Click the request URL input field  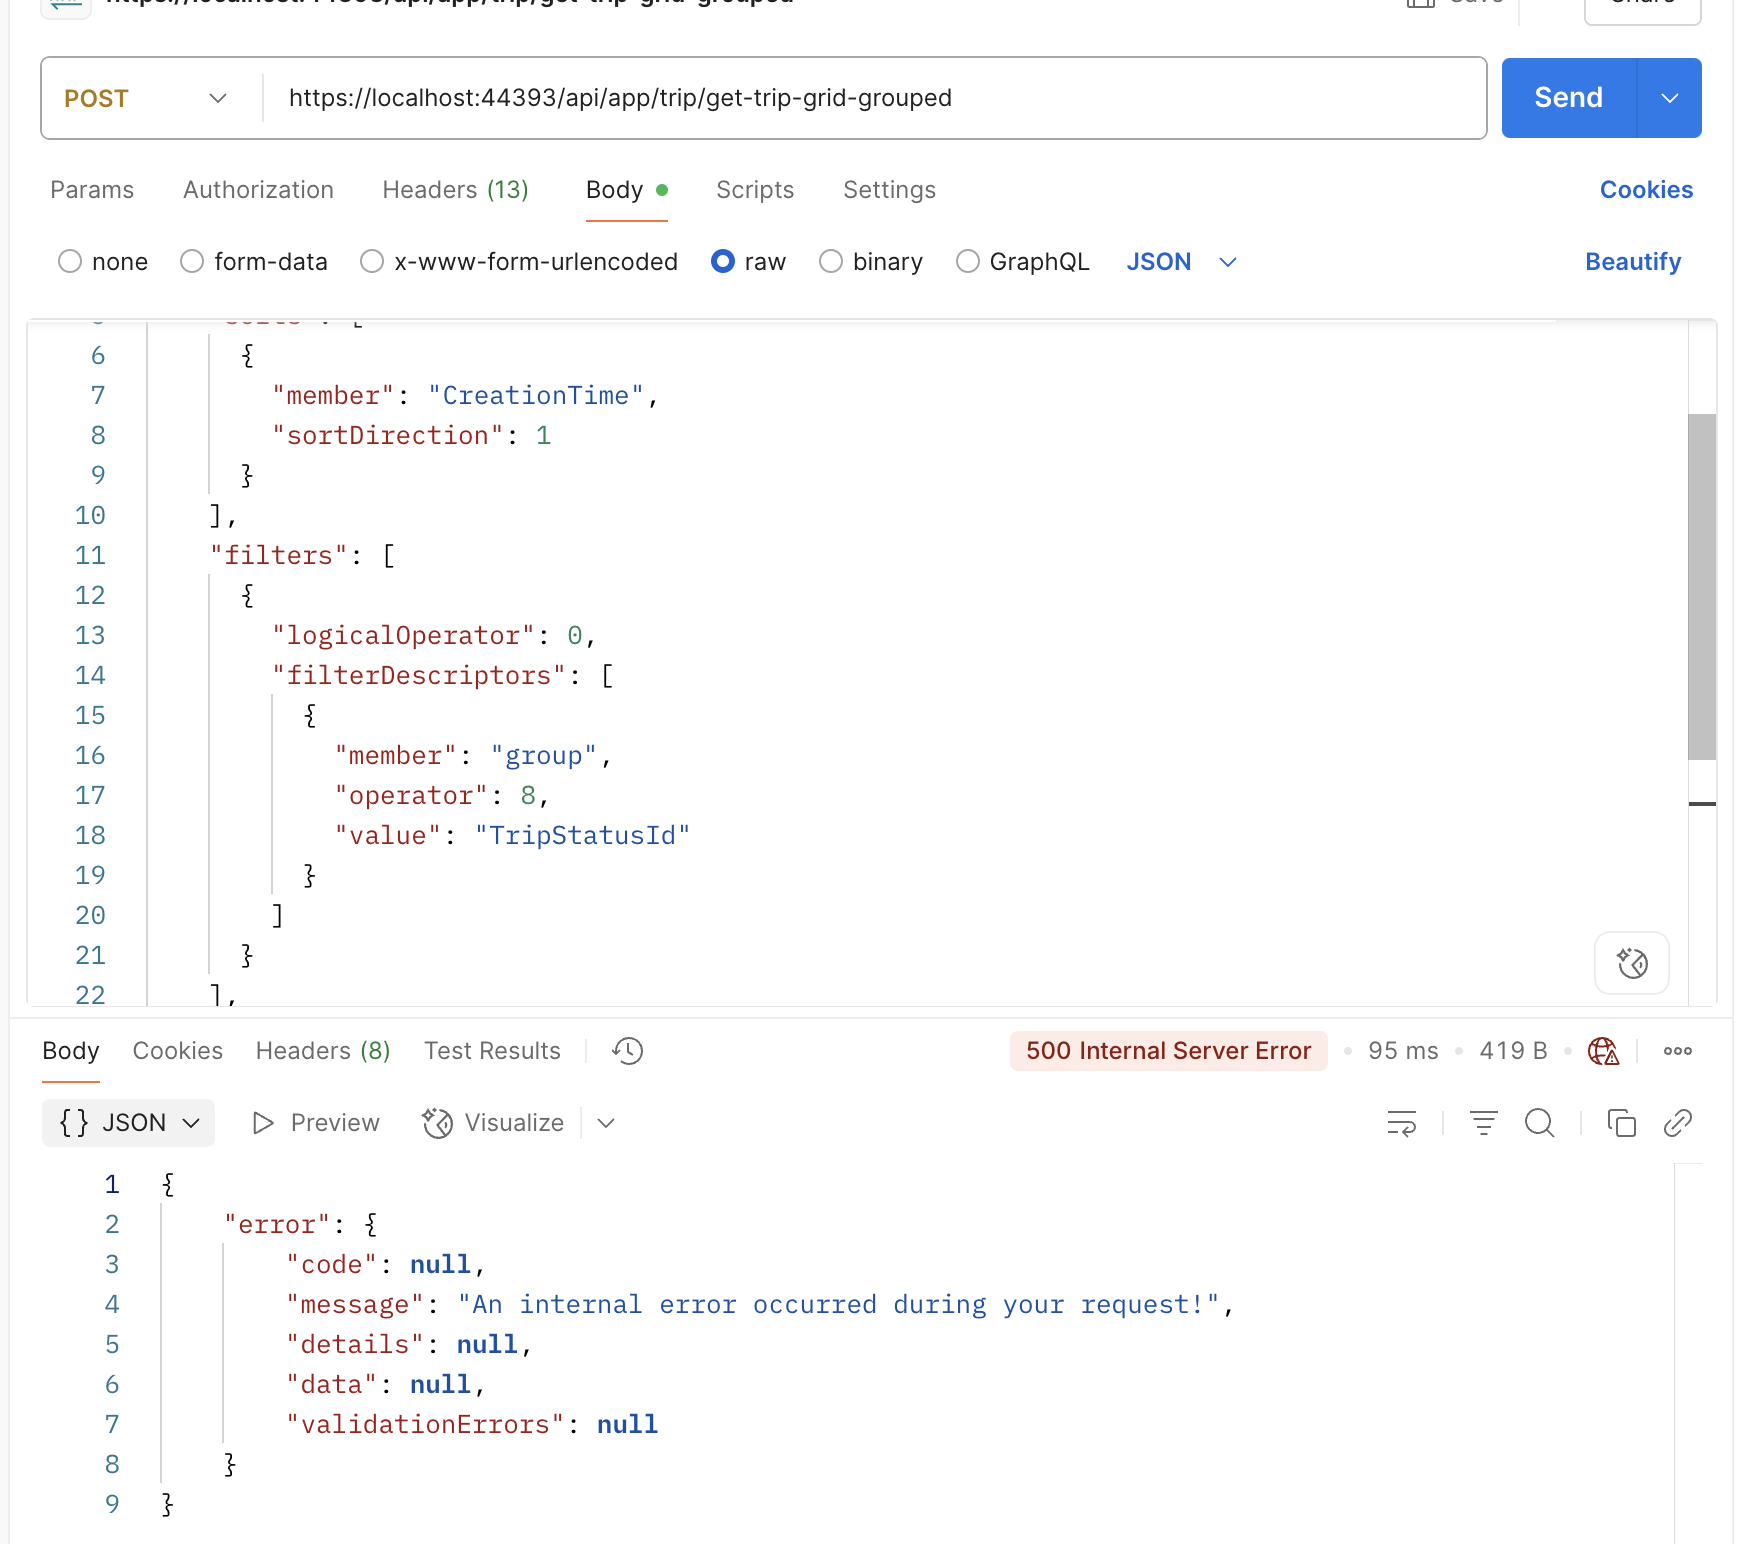pos(870,98)
